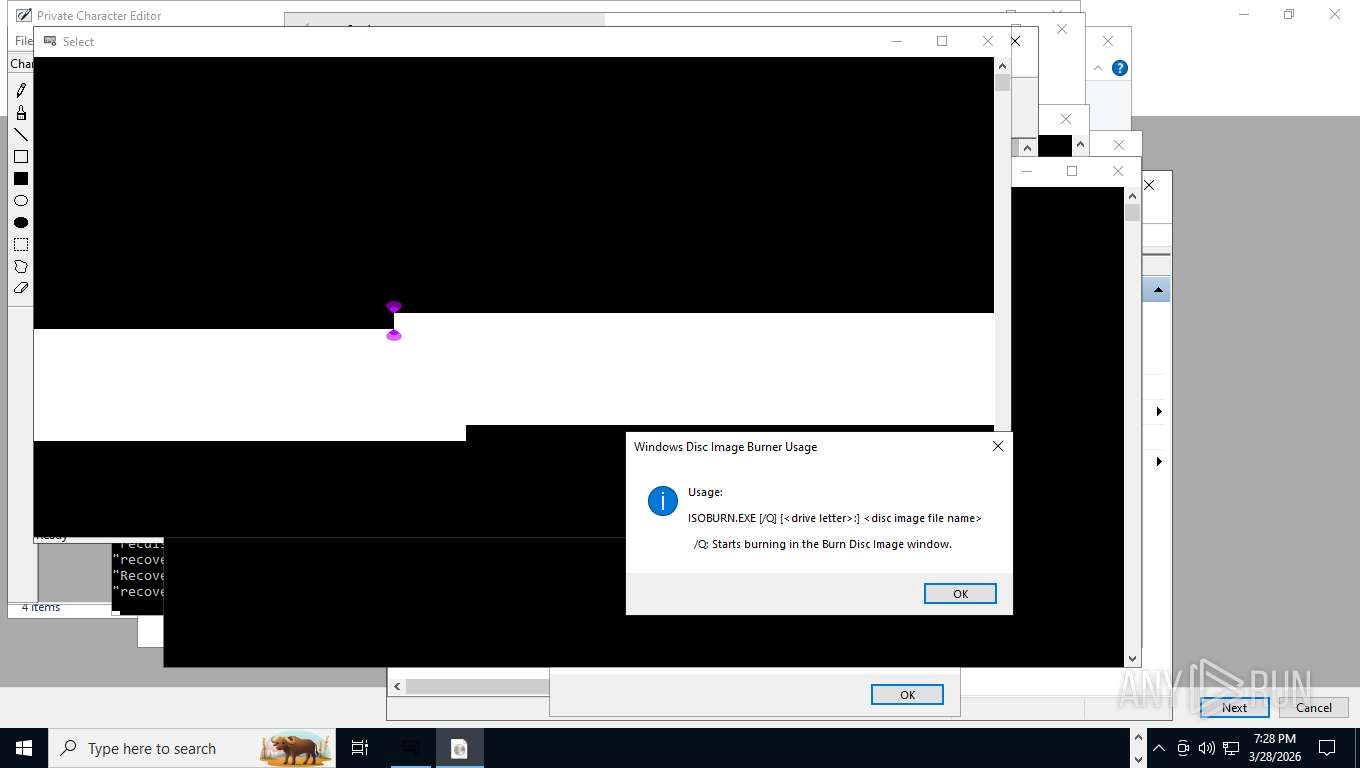Restore down the outermost background window

[x=1289, y=14]
